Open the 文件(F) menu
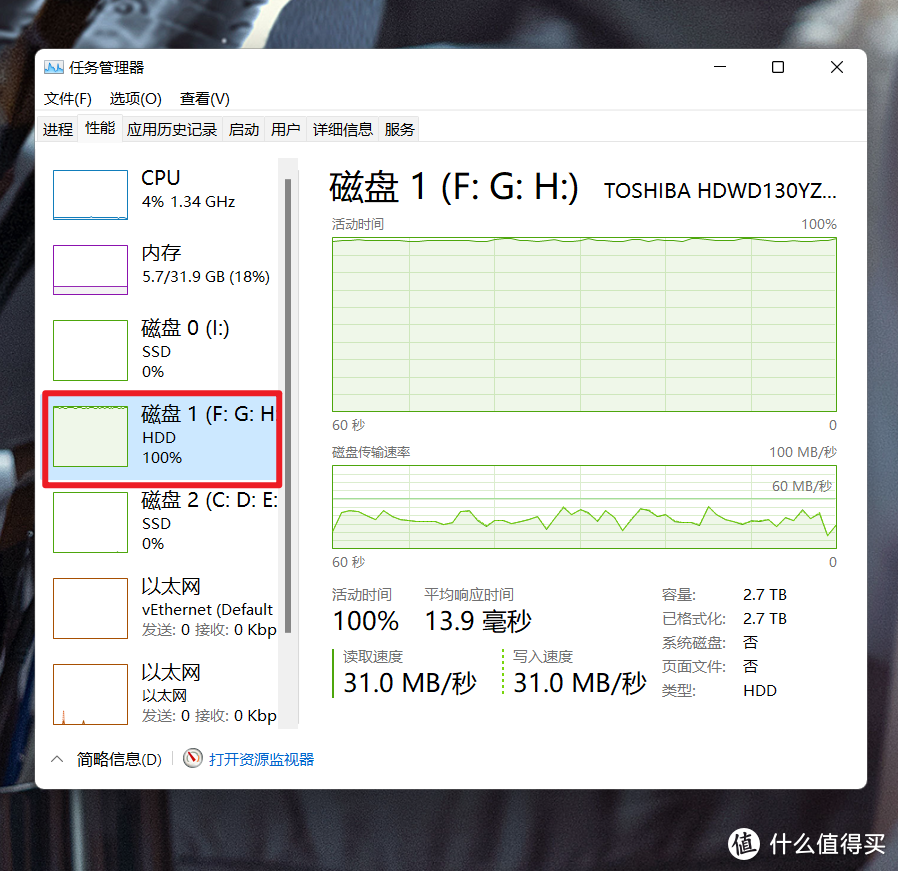This screenshot has height=871, width=898. [x=66, y=99]
